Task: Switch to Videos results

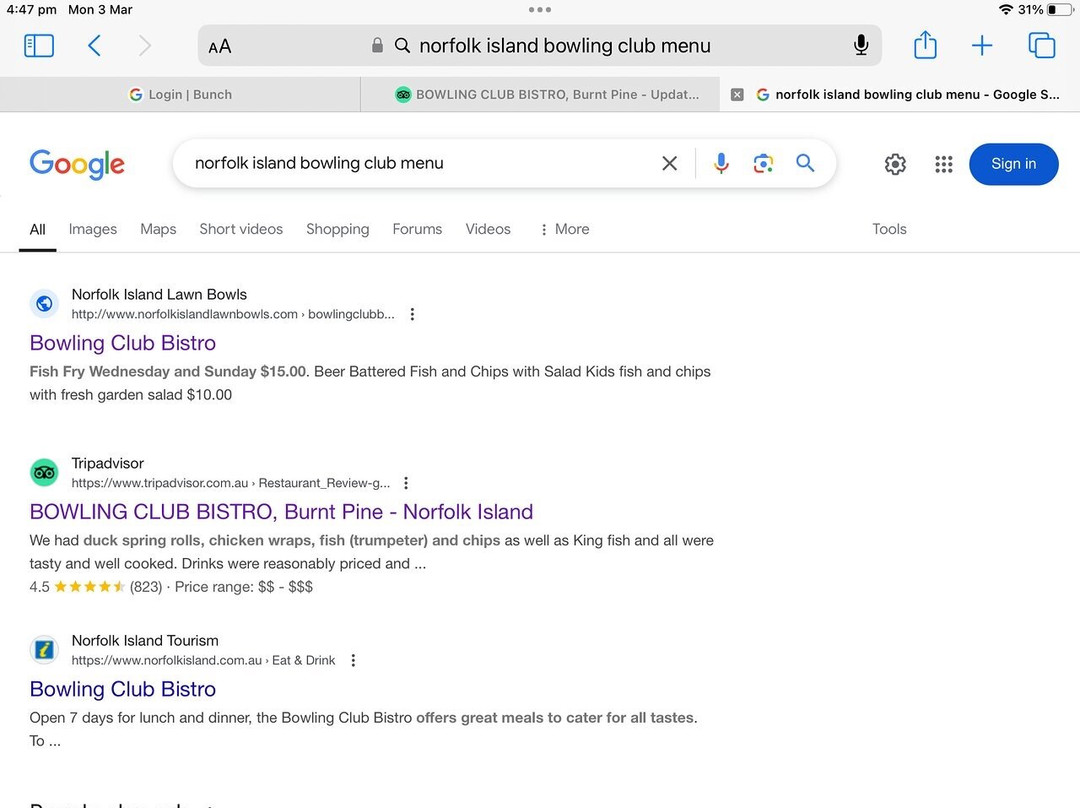Action: click(488, 229)
